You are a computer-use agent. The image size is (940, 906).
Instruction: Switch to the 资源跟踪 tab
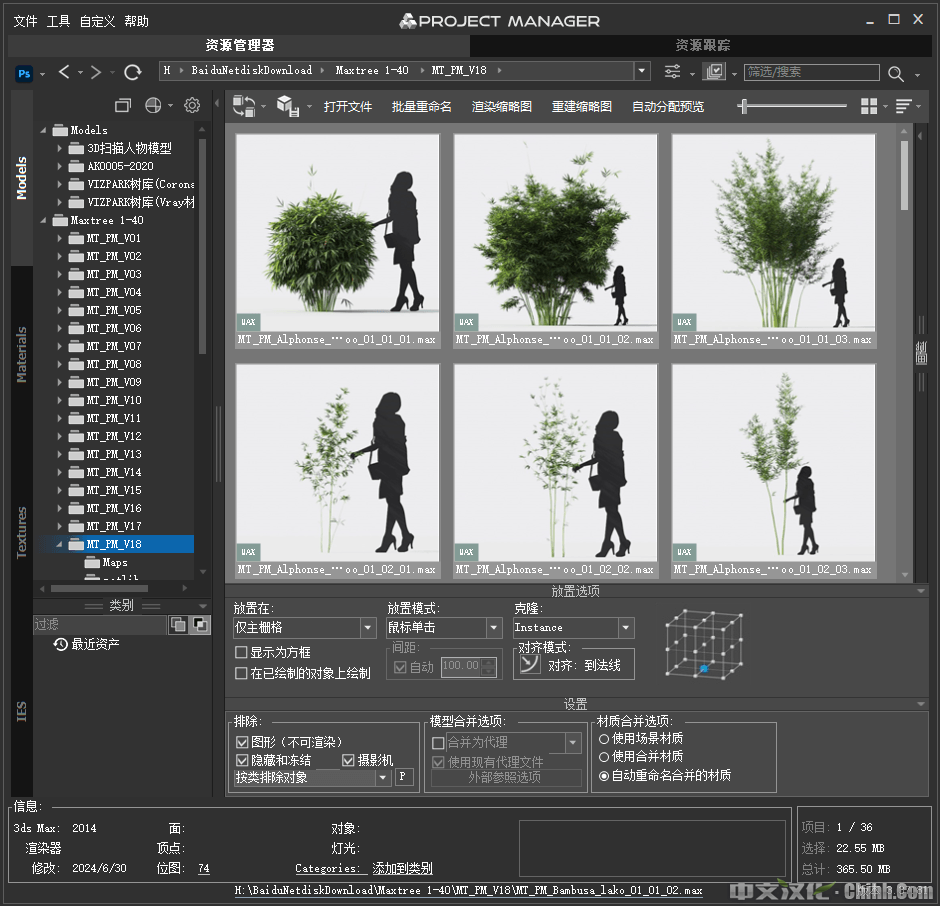click(x=702, y=46)
